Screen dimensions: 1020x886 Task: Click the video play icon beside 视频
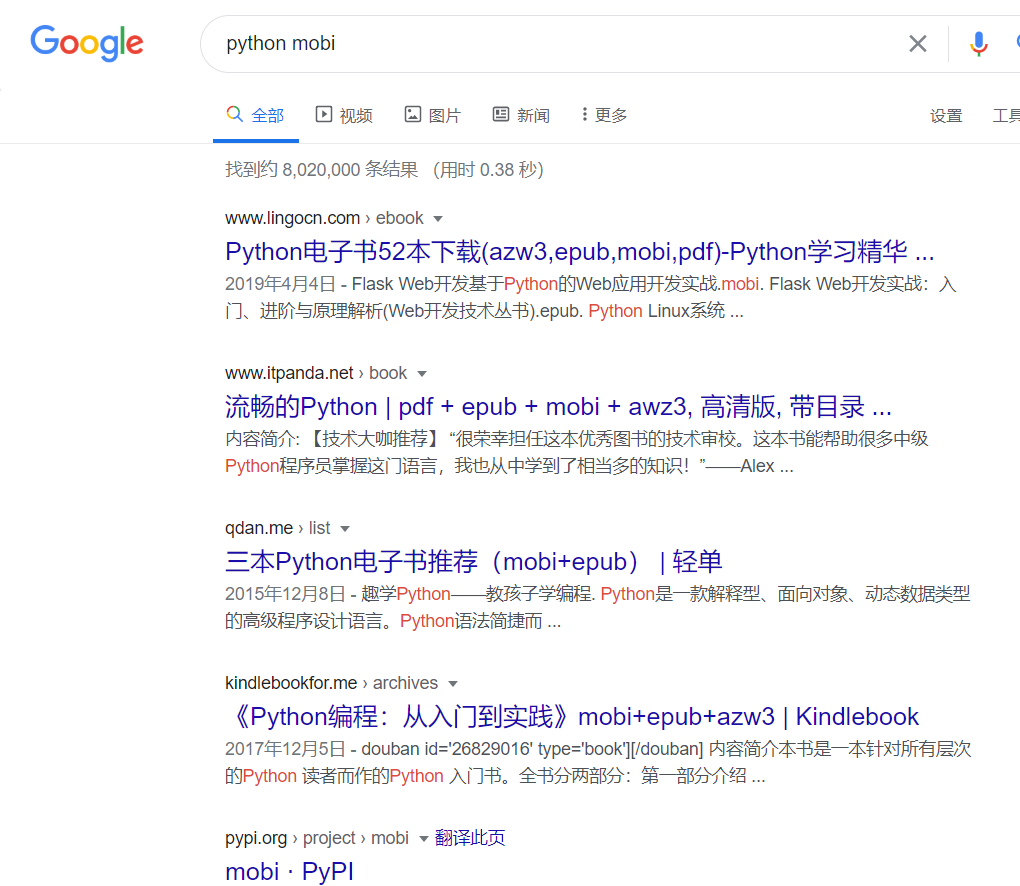coord(323,114)
